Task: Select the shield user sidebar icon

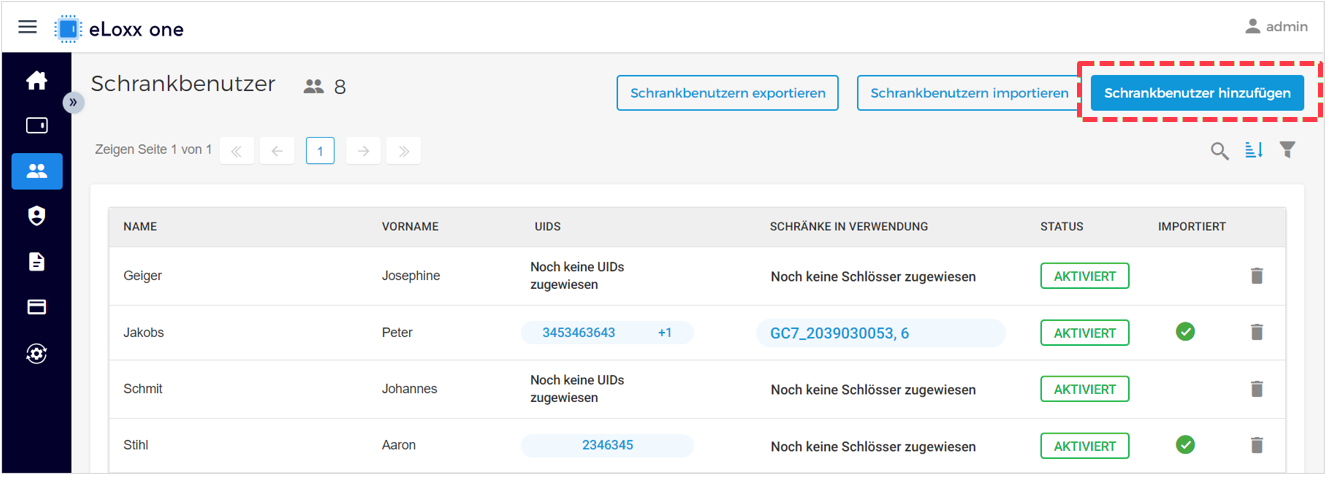Action: [x=37, y=216]
